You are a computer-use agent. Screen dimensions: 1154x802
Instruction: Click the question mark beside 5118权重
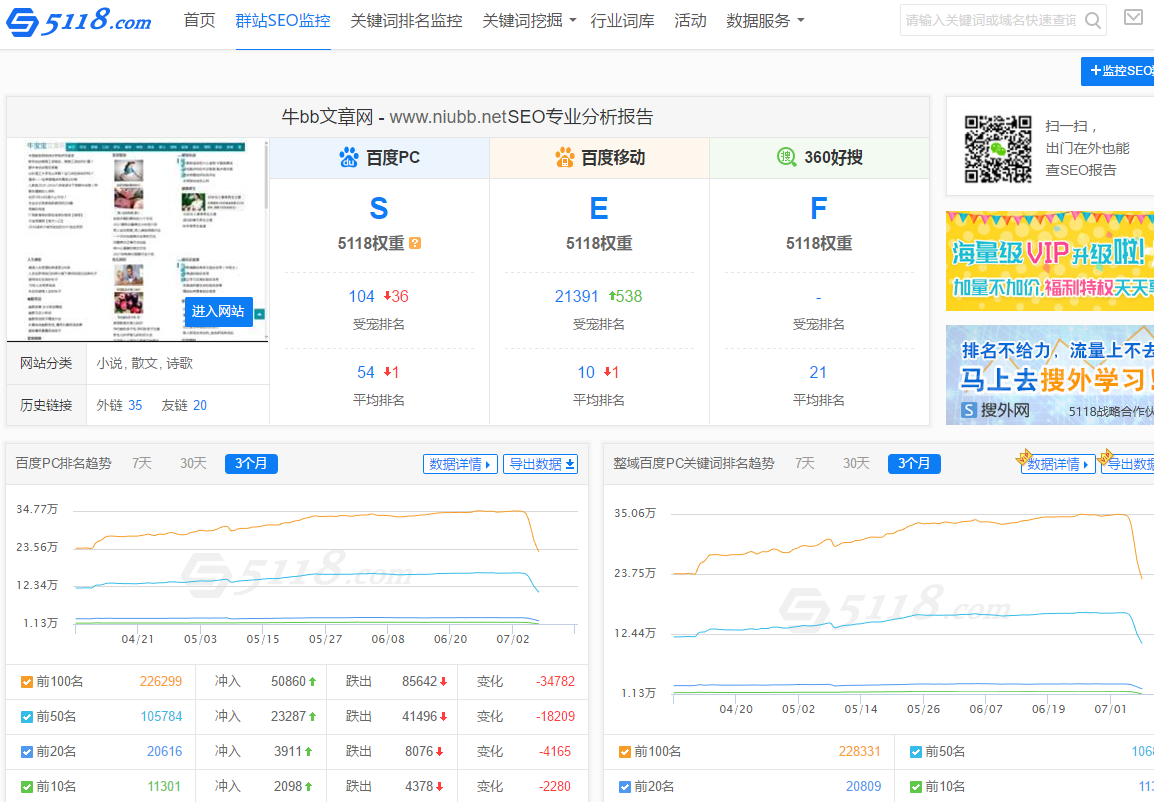(x=415, y=243)
